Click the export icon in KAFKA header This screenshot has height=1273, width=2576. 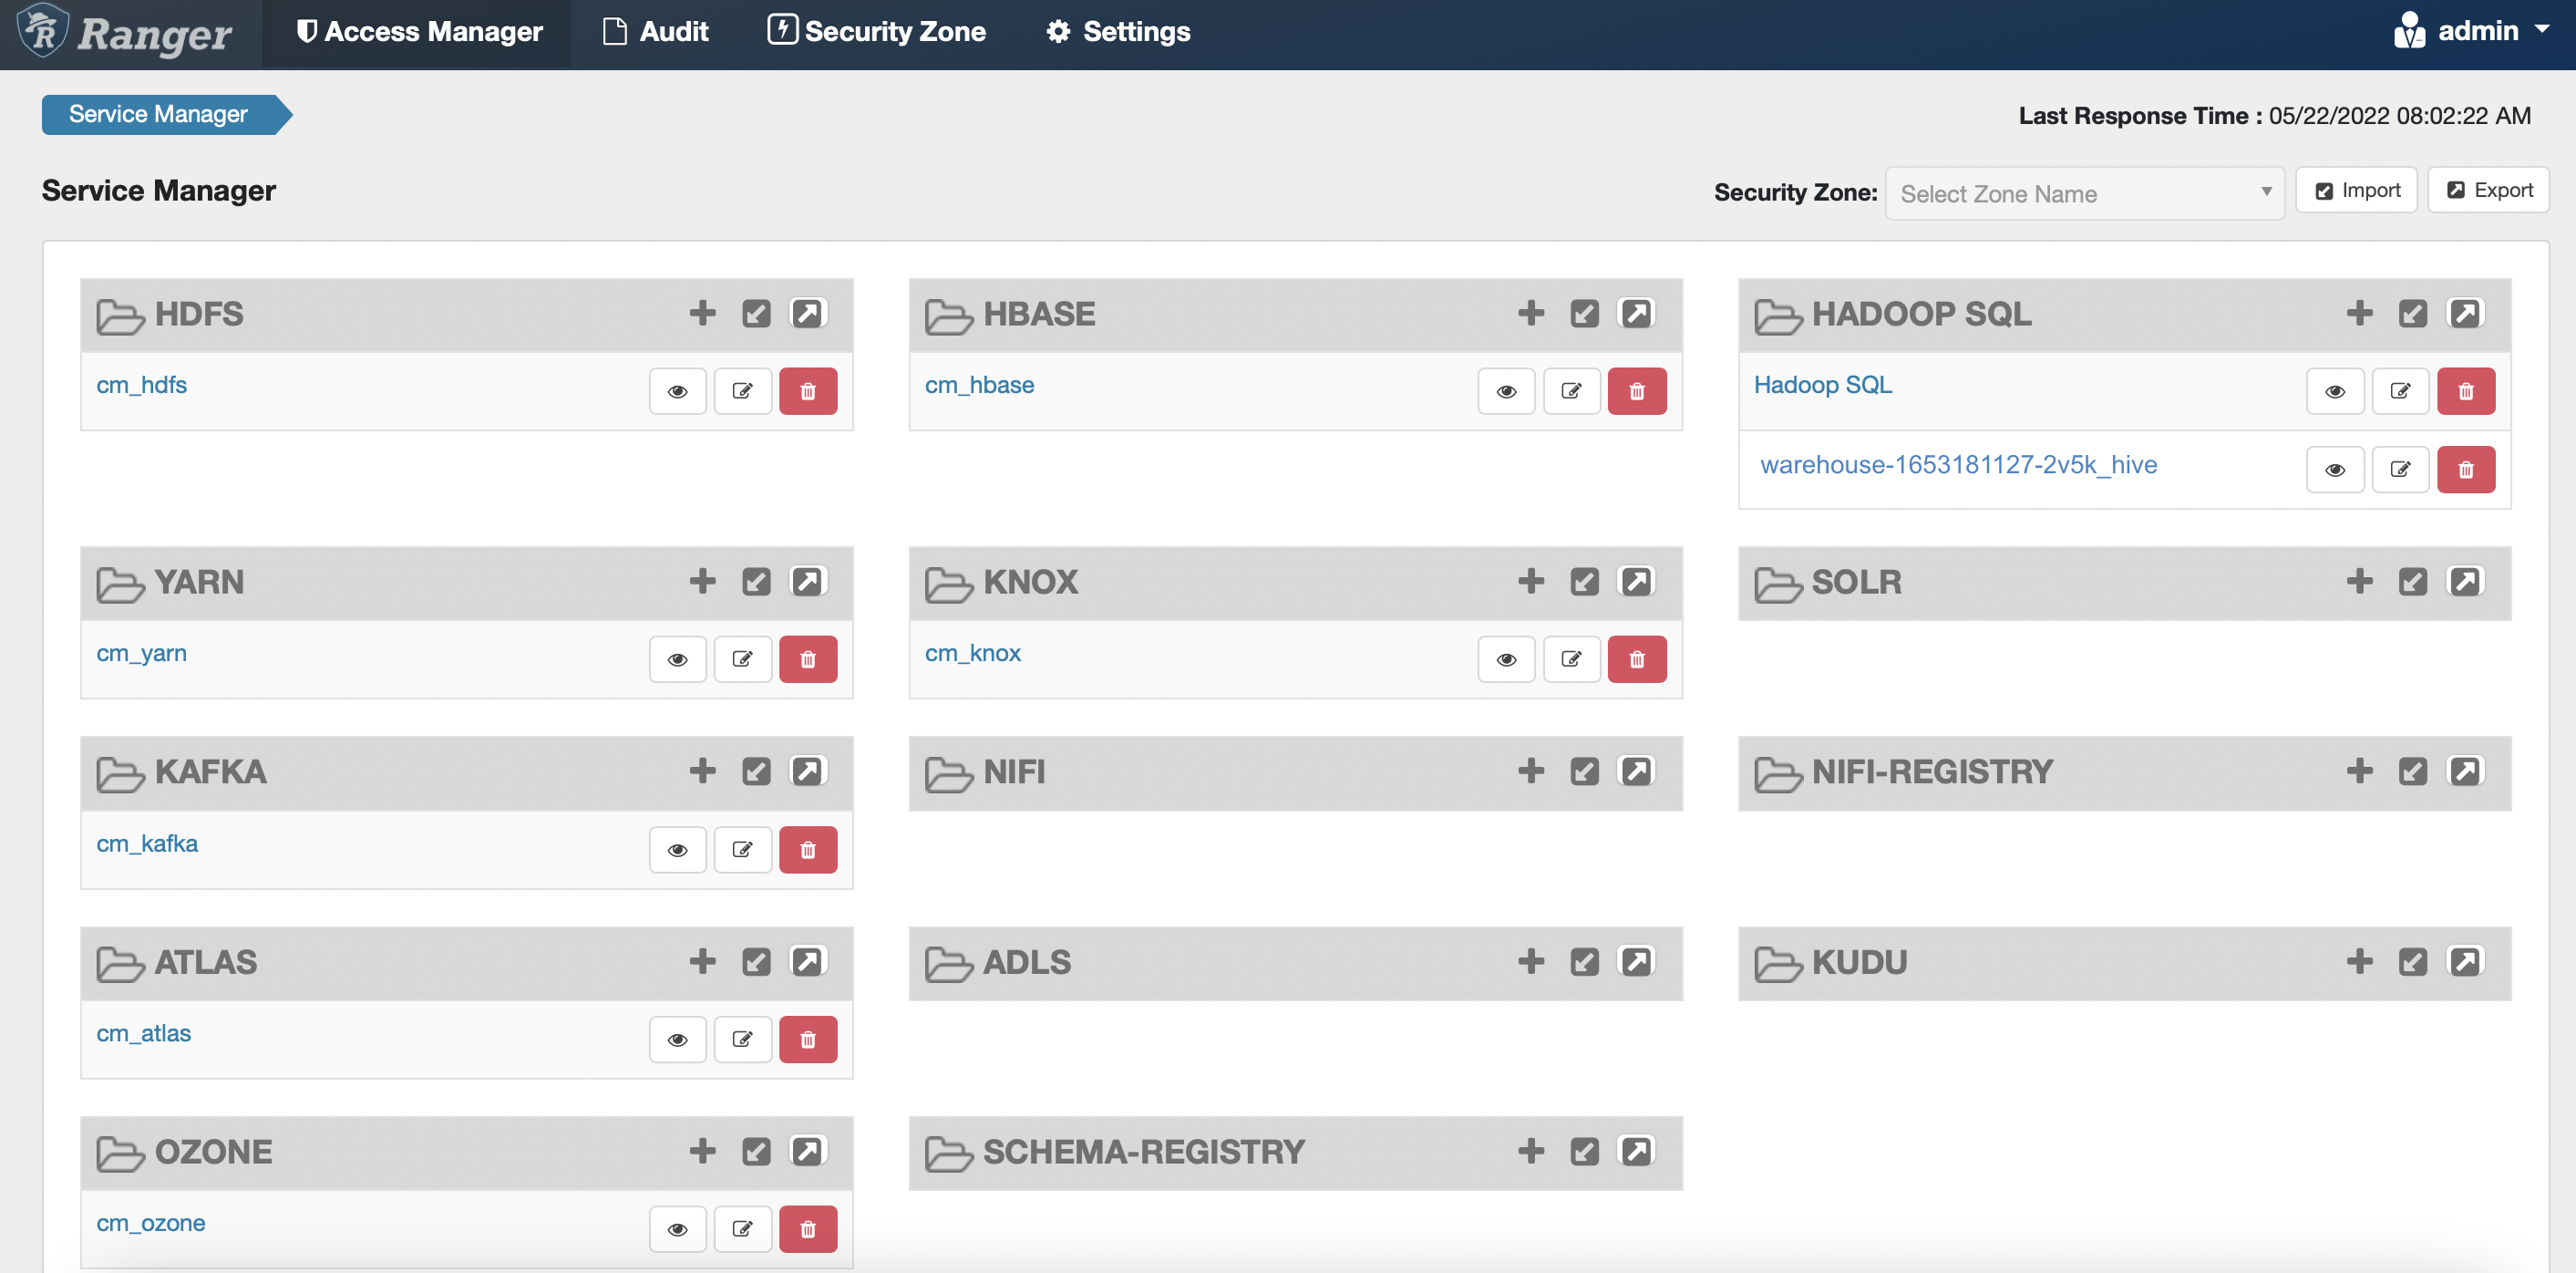pyautogui.click(x=807, y=771)
